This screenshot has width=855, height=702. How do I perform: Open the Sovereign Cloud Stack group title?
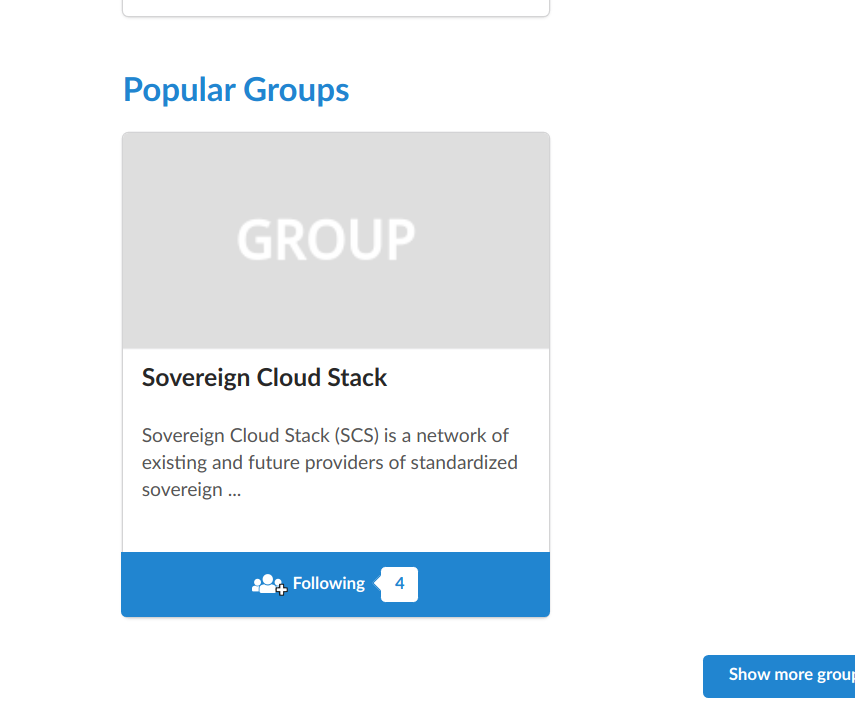[x=264, y=377]
